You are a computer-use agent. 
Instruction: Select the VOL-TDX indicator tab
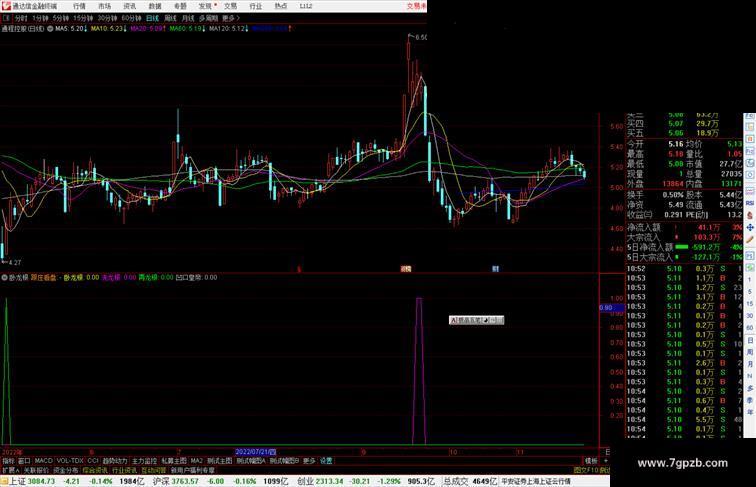point(70,461)
